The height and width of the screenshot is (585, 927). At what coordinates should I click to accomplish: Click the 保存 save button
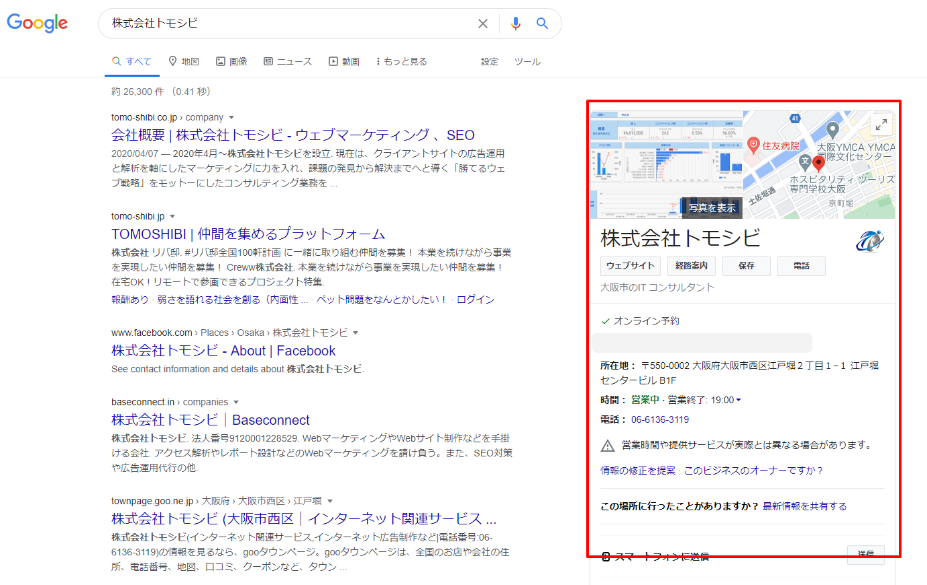pos(746,266)
